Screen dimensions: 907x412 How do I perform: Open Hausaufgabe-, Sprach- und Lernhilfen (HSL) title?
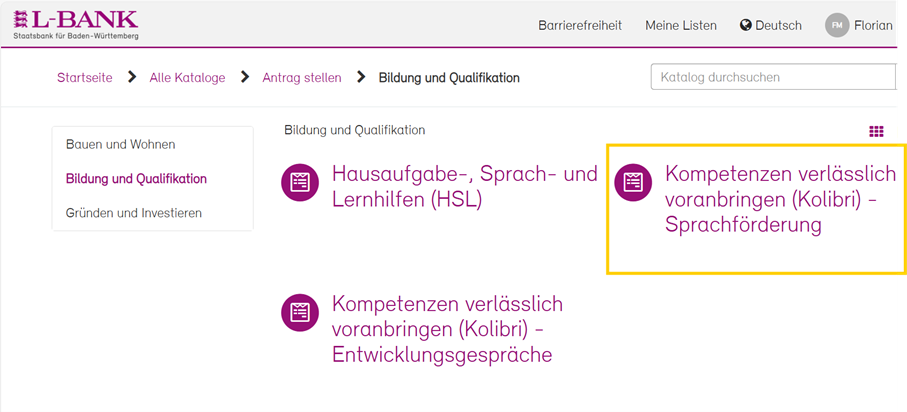coord(464,187)
